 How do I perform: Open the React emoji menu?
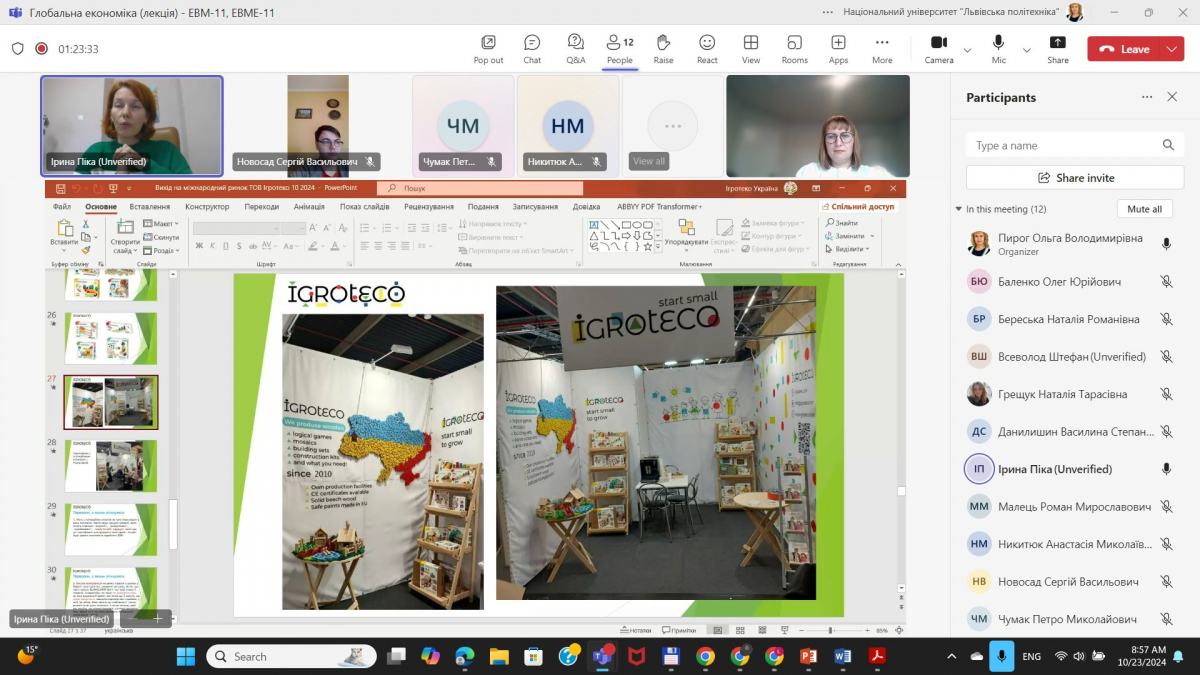pyautogui.click(x=707, y=48)
